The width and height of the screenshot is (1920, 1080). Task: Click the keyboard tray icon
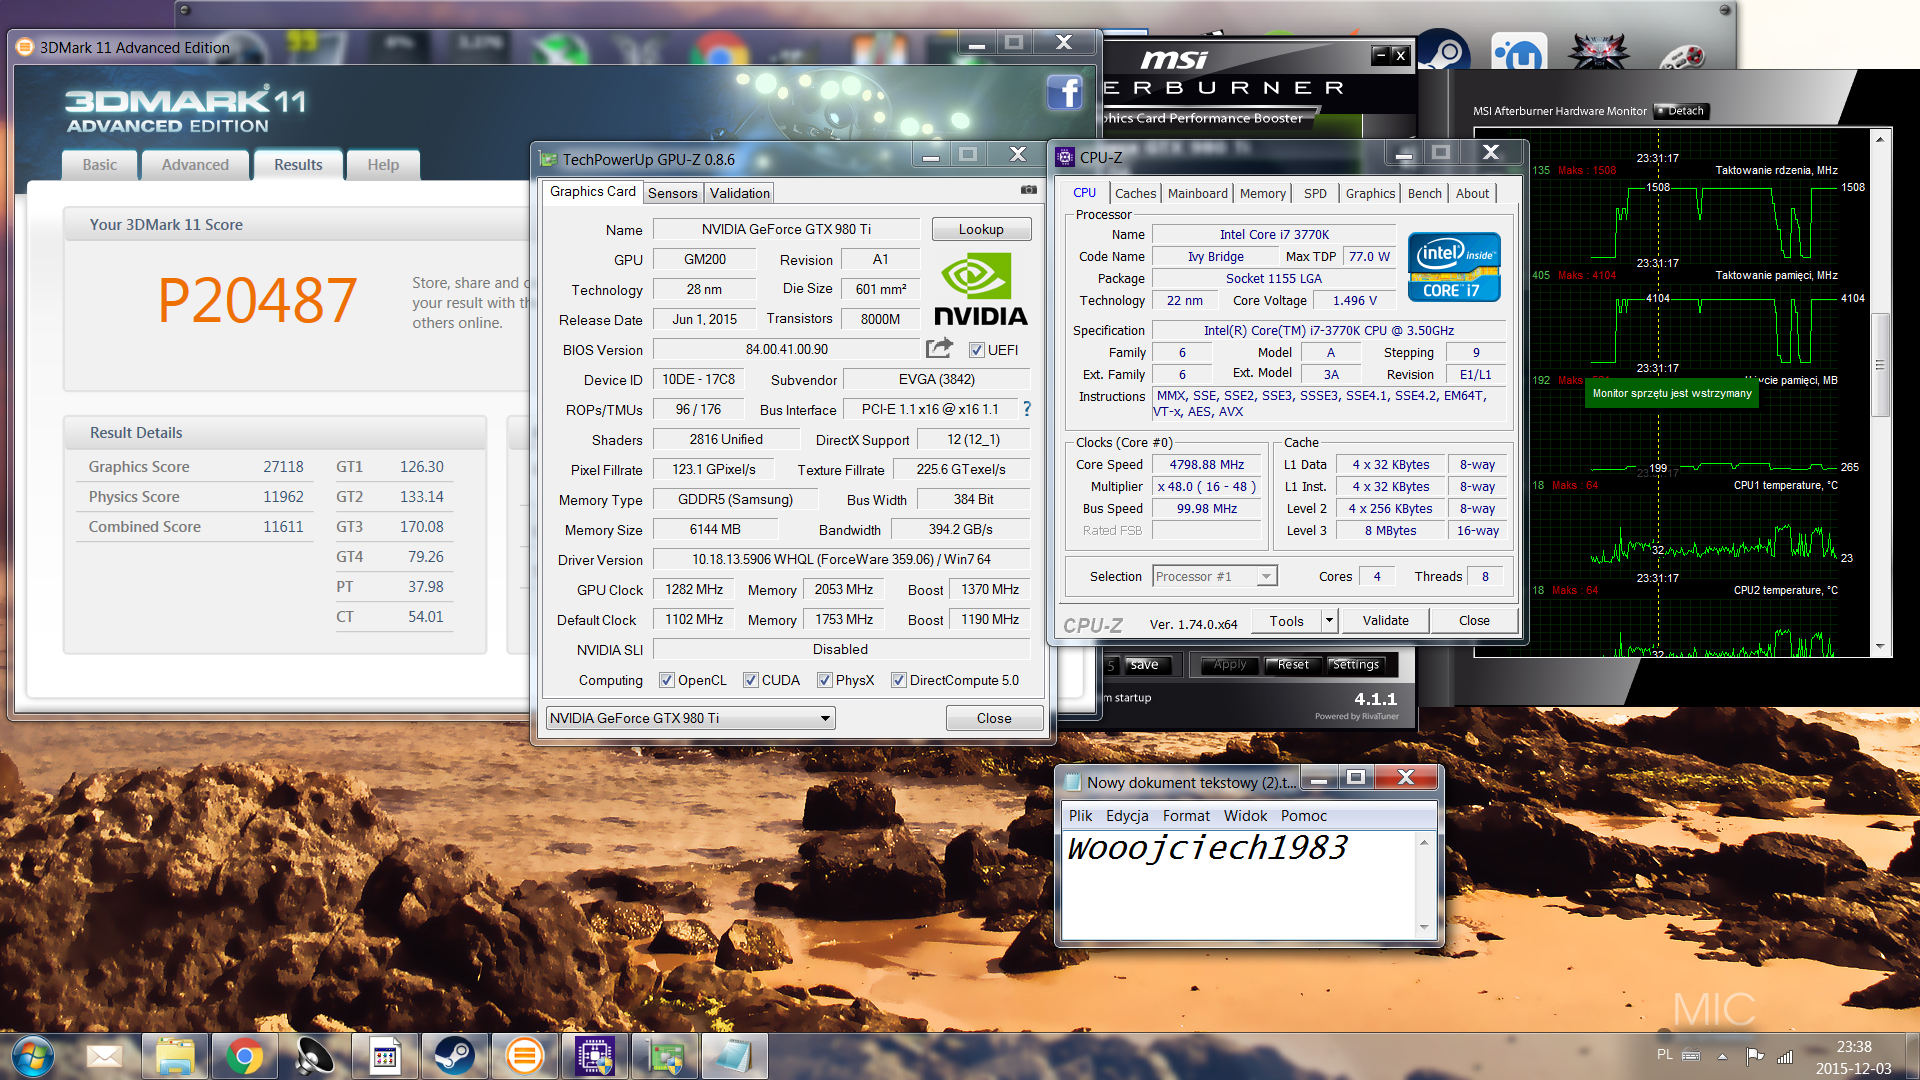click(1691, 1056)
